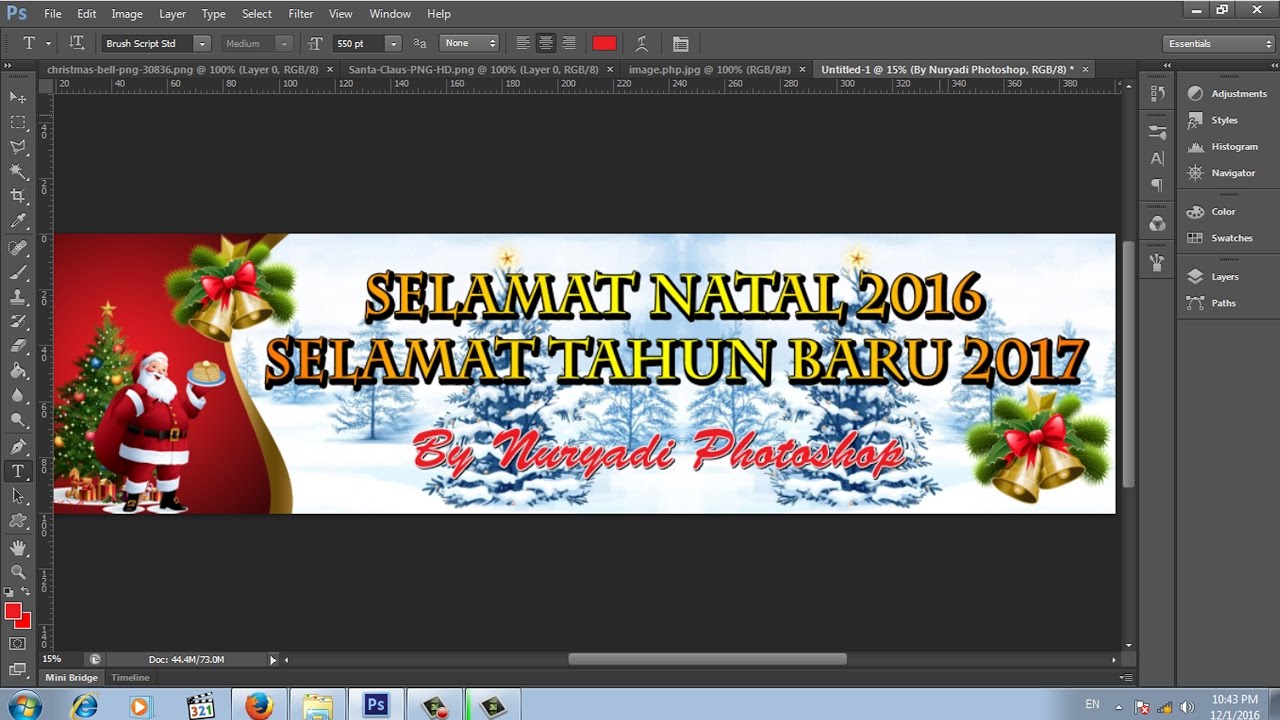
Task: Select the Brush tool
Action: [18, 273]
